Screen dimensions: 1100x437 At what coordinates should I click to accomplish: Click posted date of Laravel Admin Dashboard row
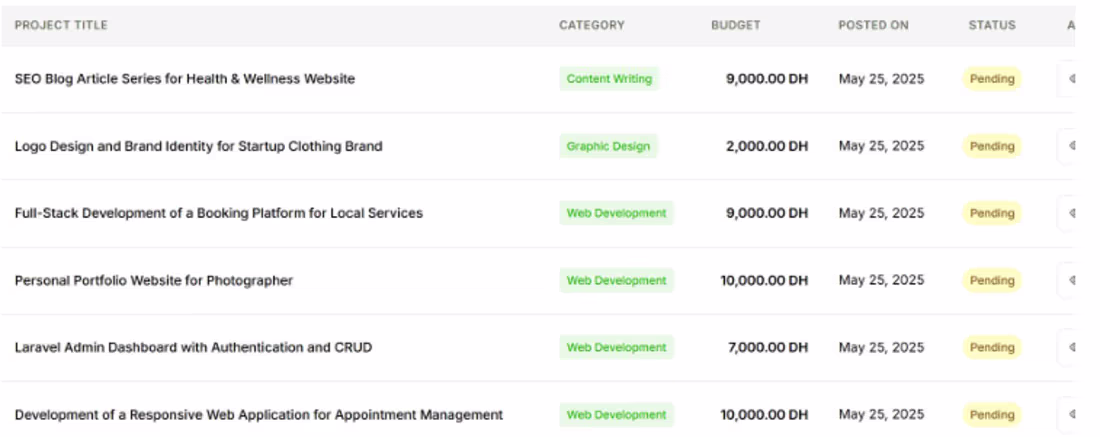881,347
